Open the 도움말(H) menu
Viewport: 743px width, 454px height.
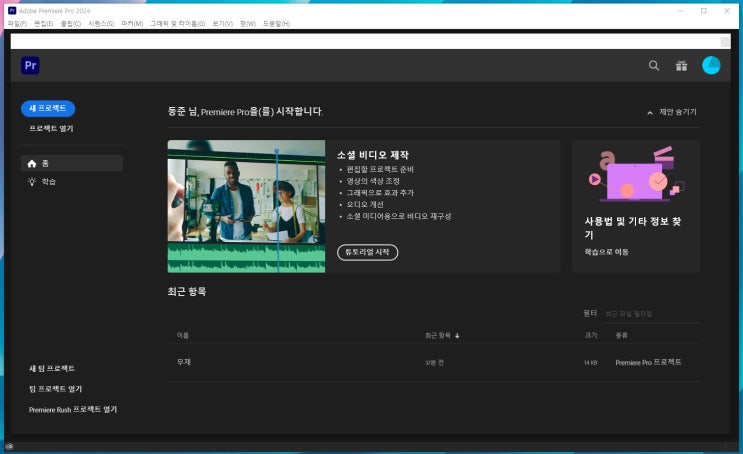click(276, 24)
